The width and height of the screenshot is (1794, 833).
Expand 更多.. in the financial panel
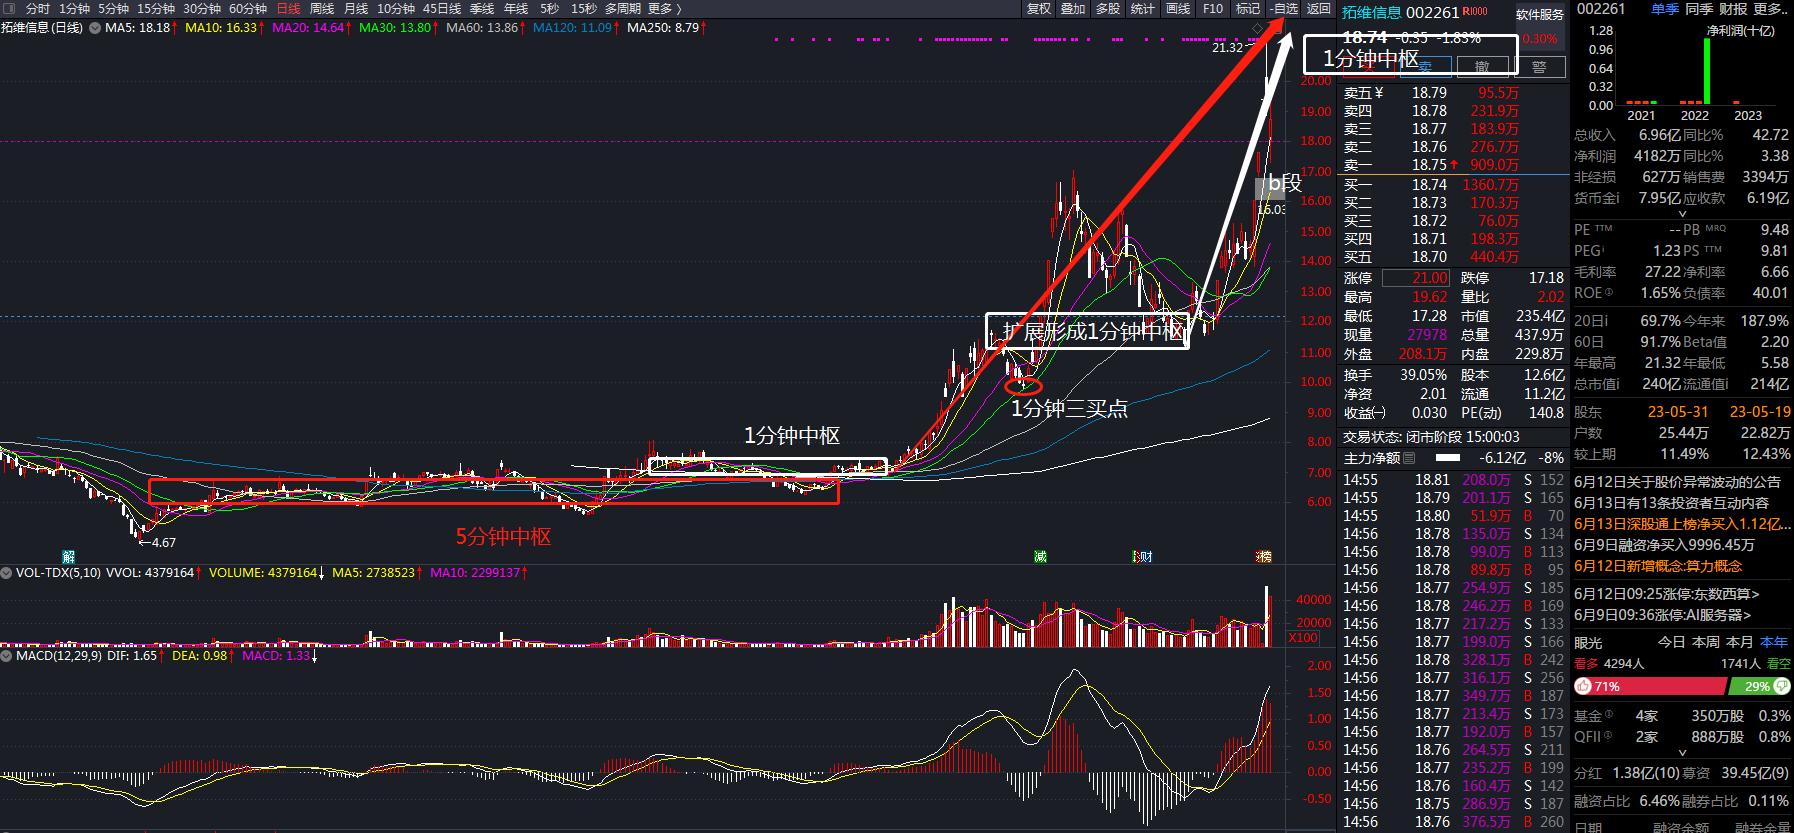tap(1771, 8)
